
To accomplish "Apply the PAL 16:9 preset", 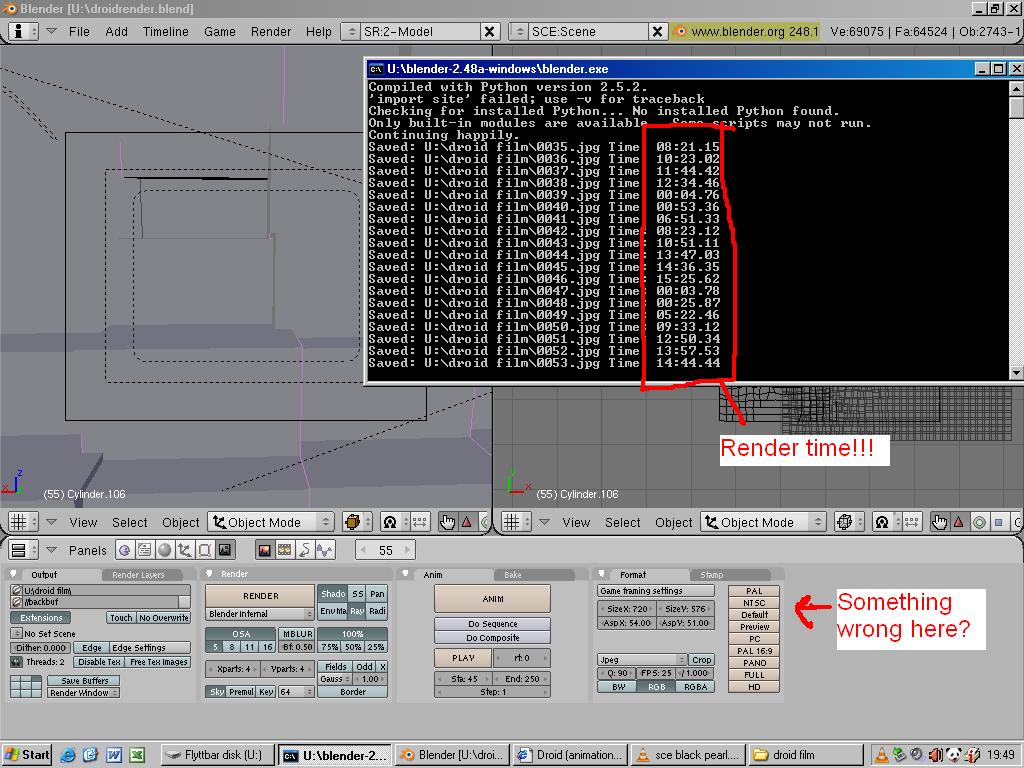I will (x=754, y=650).
